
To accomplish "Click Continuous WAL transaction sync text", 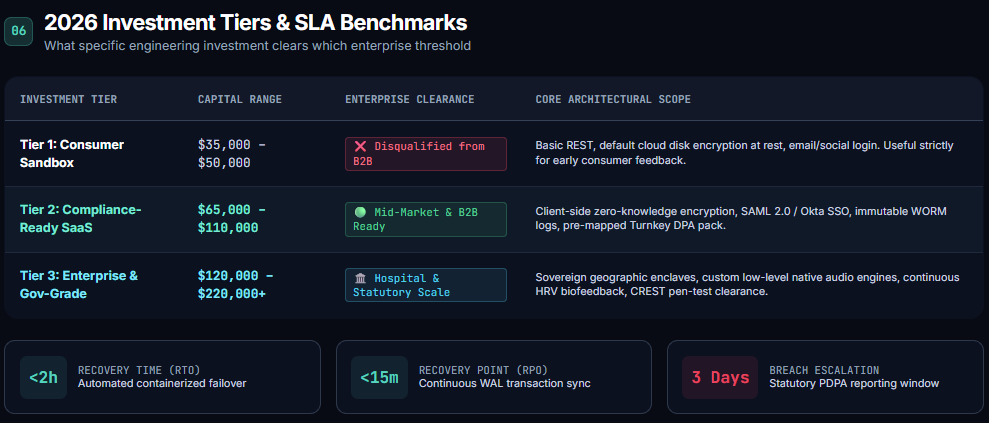I will click(505, 383).
